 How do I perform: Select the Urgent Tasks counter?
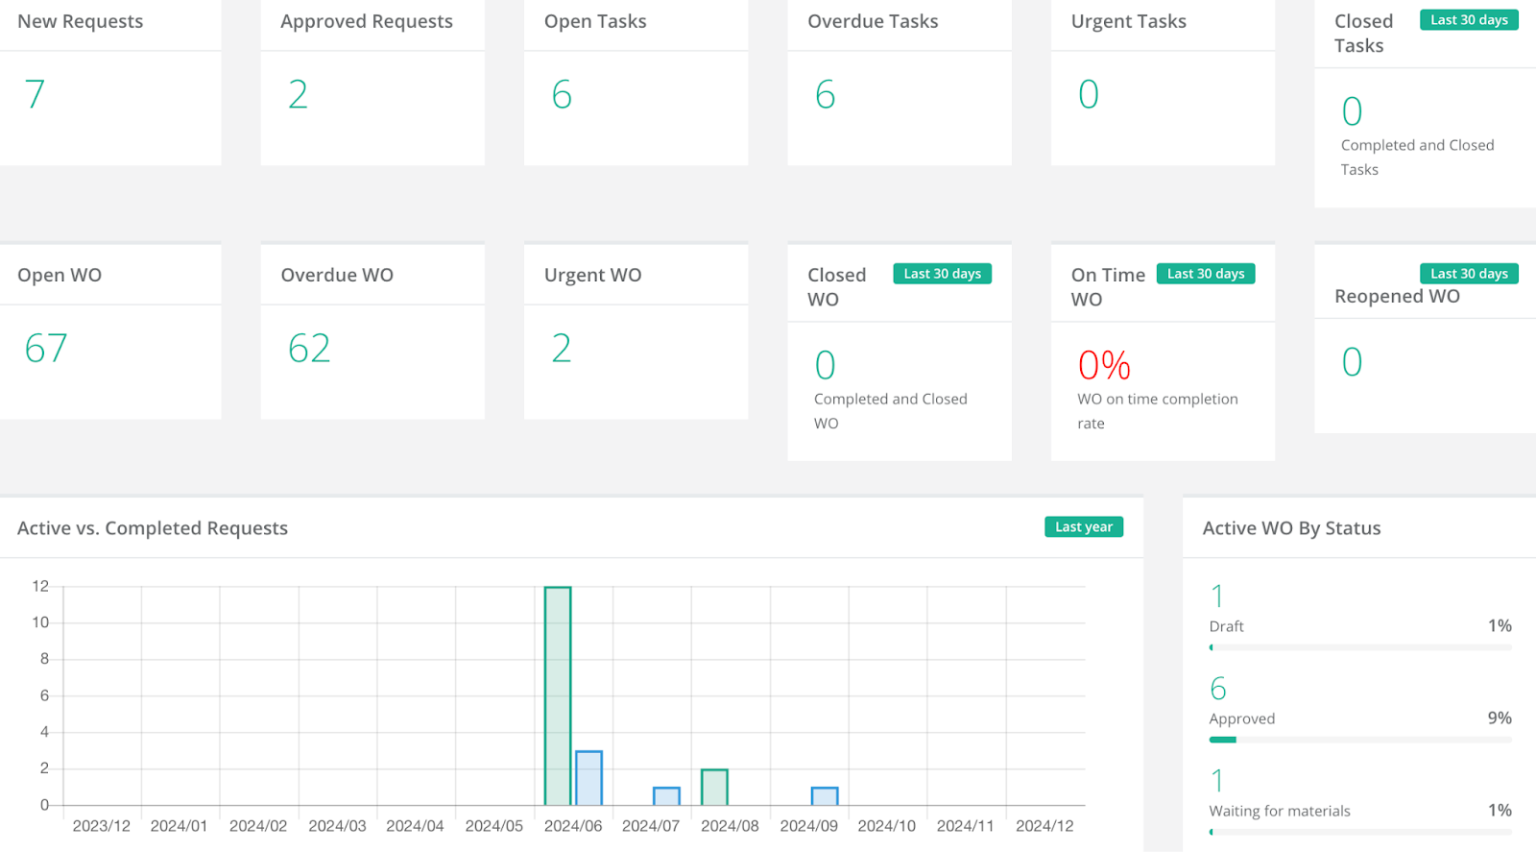point(1160,80)
